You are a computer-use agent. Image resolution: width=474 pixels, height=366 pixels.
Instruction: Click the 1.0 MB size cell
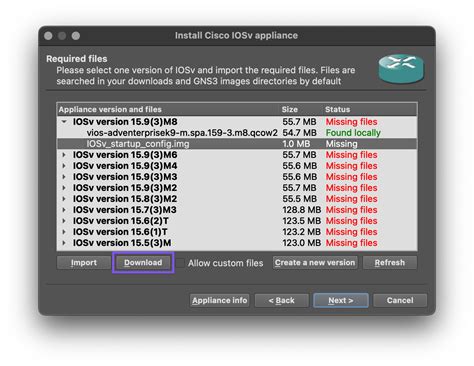point(296,144)
